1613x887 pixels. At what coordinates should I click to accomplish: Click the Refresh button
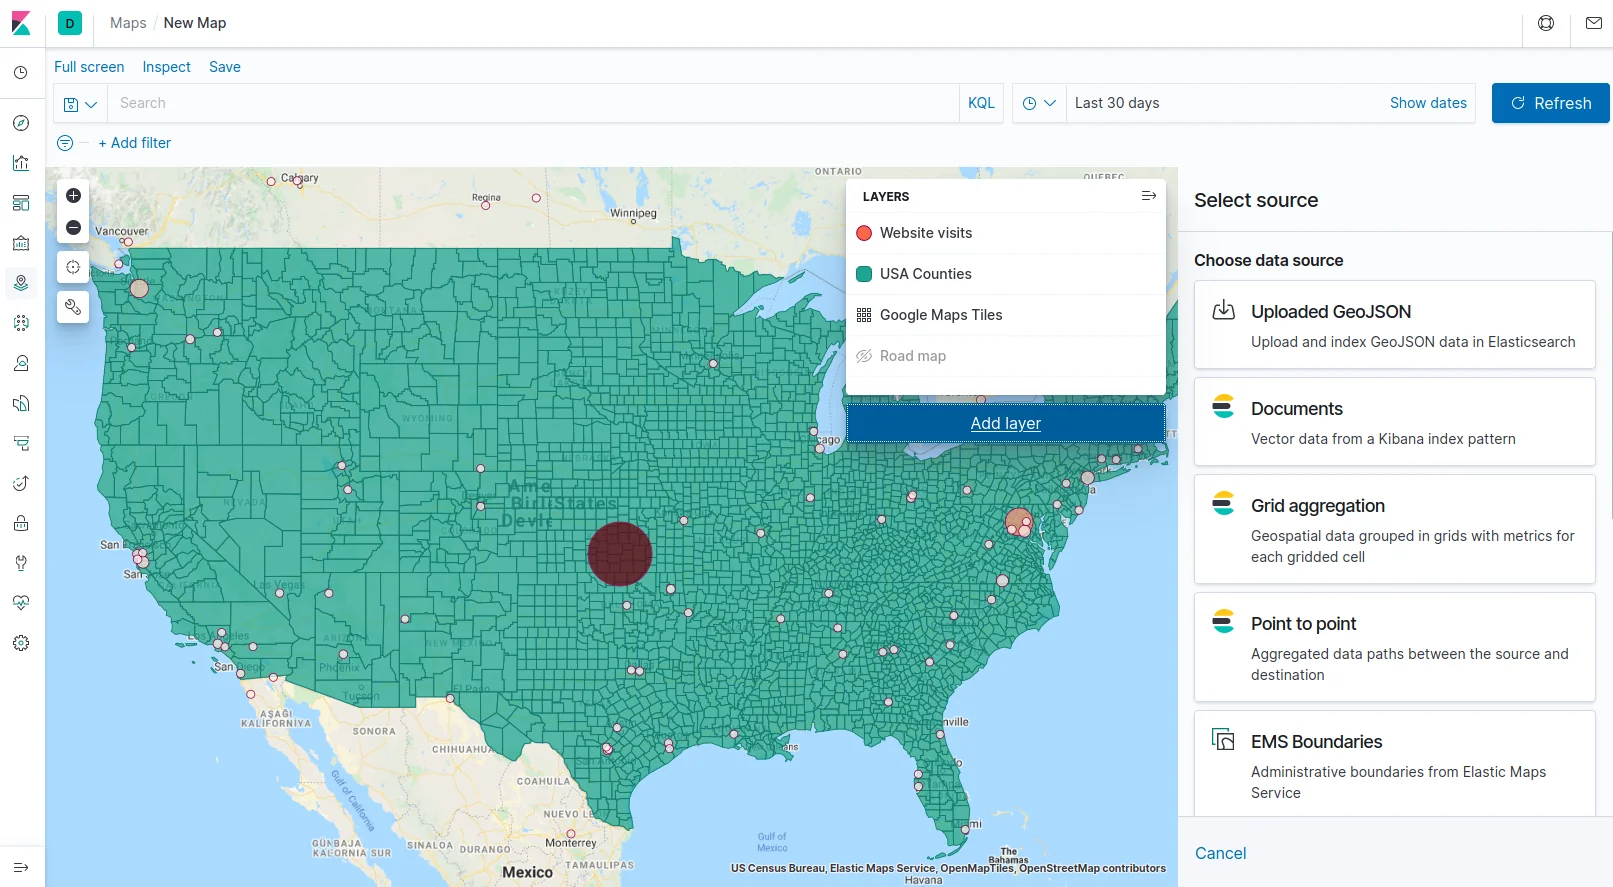click(1550, 103)
